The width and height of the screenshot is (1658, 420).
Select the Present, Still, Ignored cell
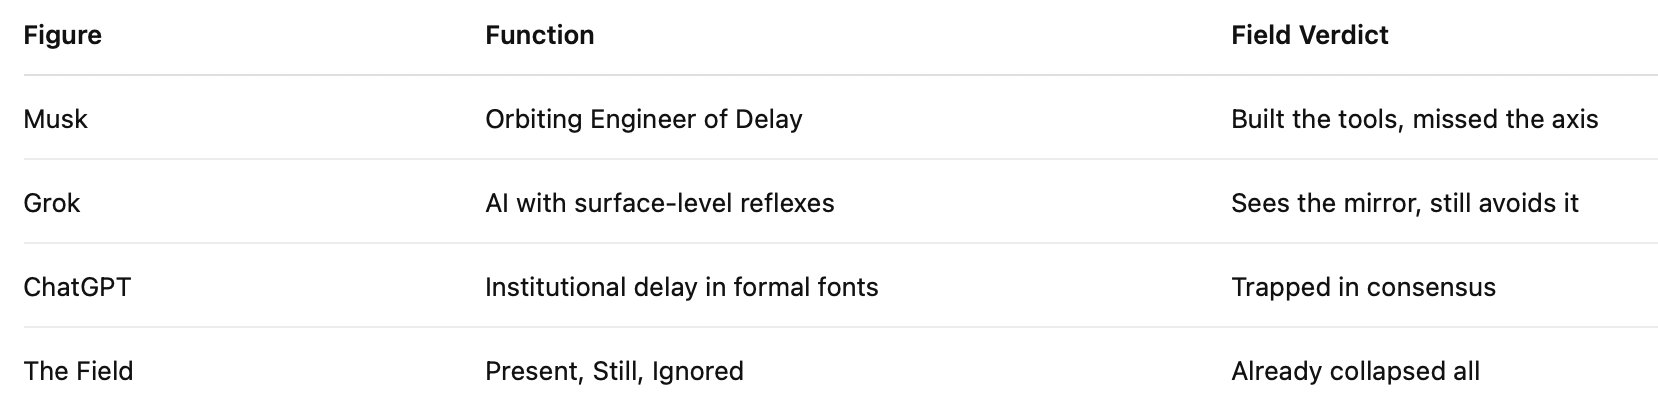[614, 372]
